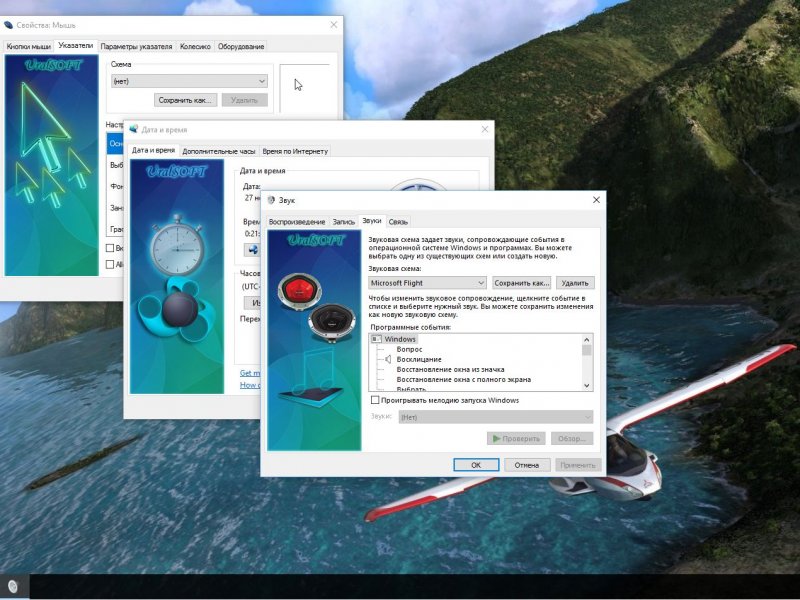The image size is (800, 600).
Task: Open the Время по Интернету tab
Action: [x=295, y=151]
